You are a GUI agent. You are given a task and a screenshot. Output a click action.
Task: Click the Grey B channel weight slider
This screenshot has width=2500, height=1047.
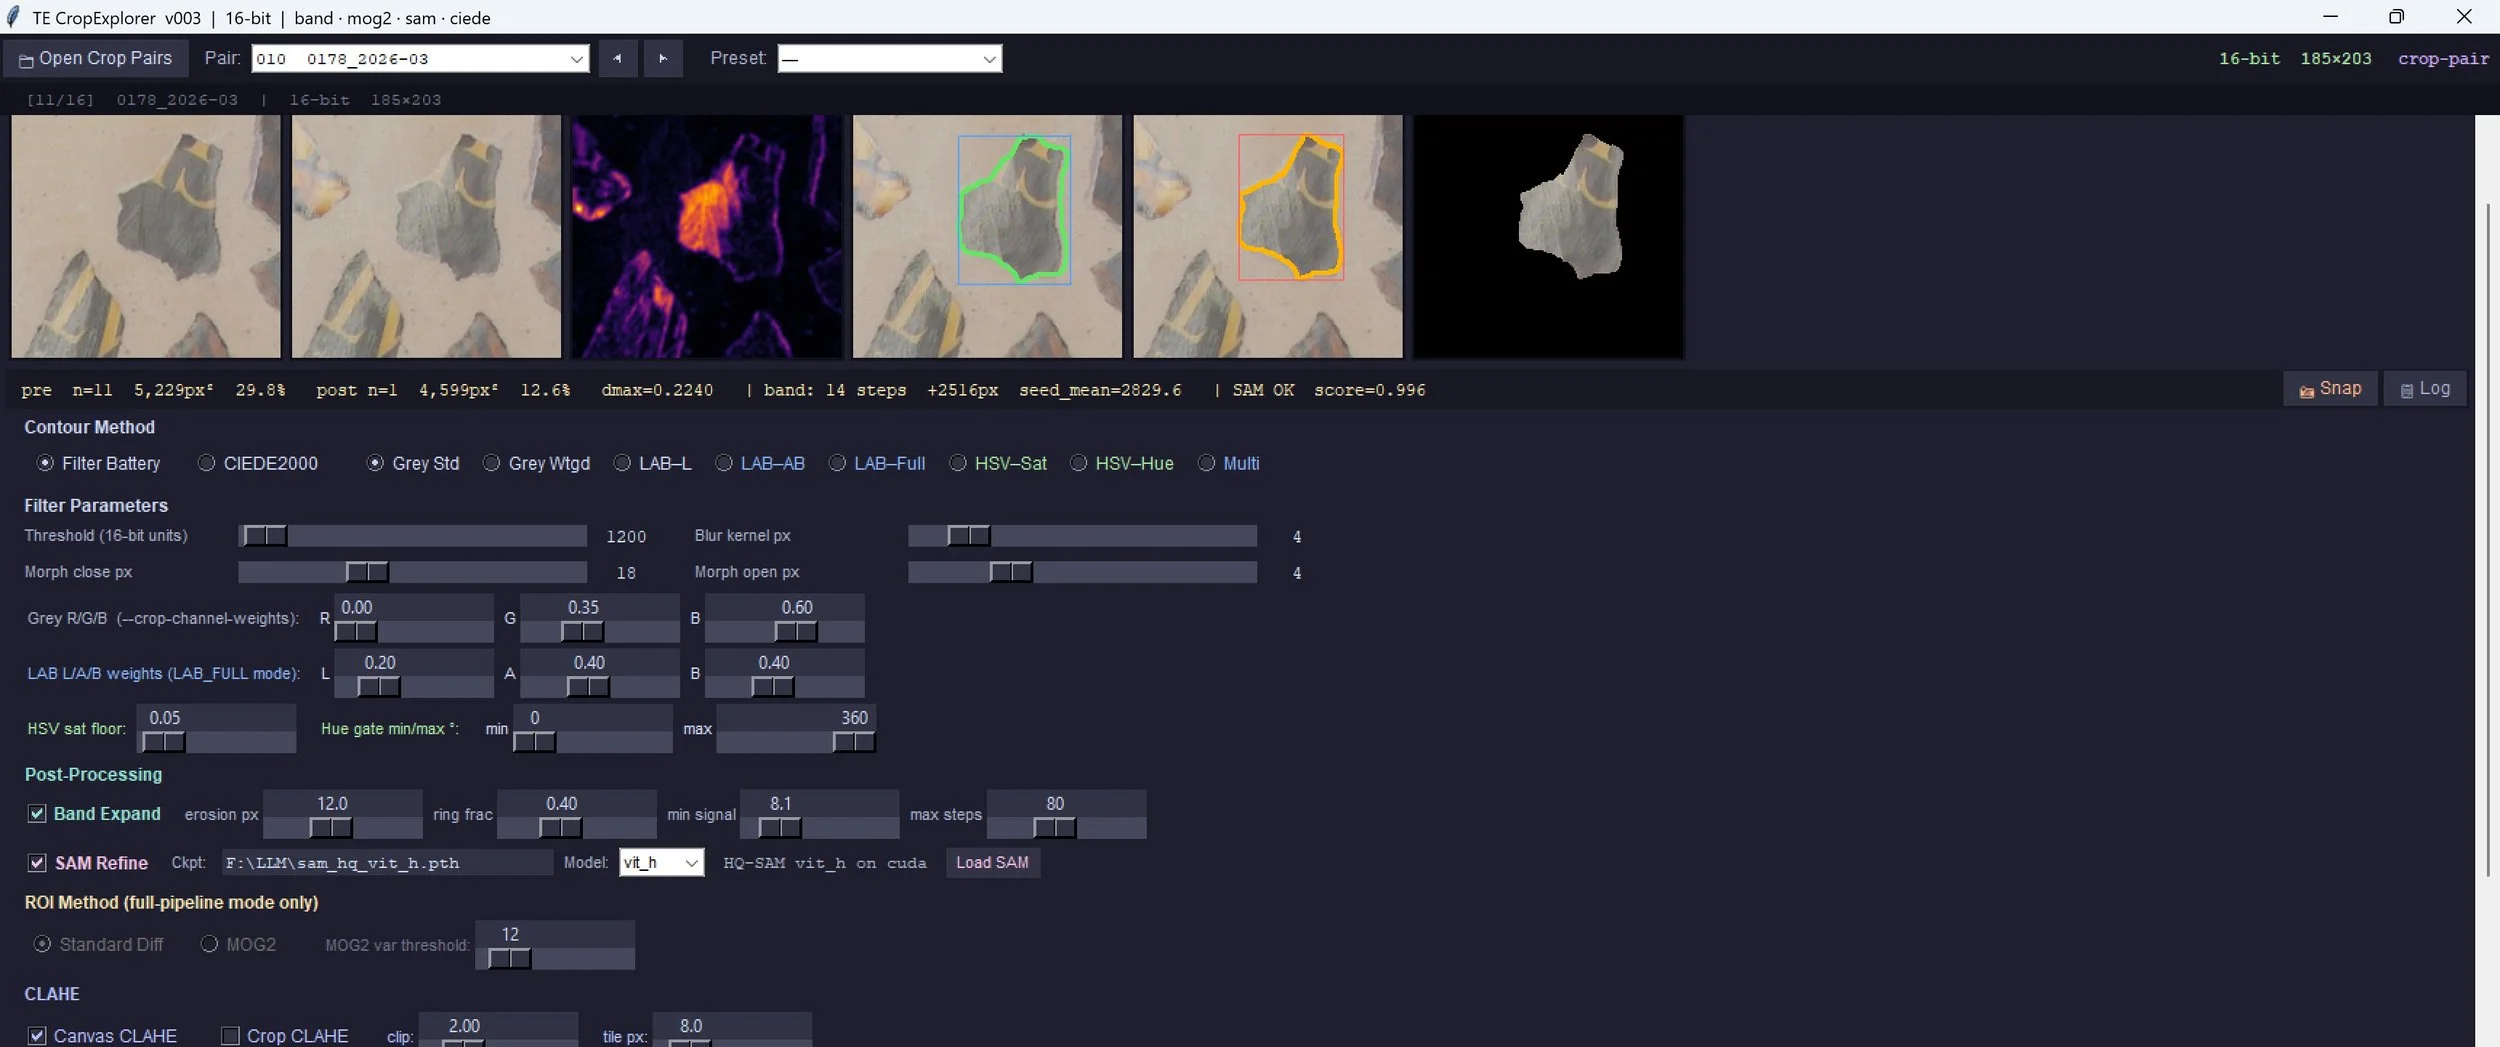(x=784, y=631)
